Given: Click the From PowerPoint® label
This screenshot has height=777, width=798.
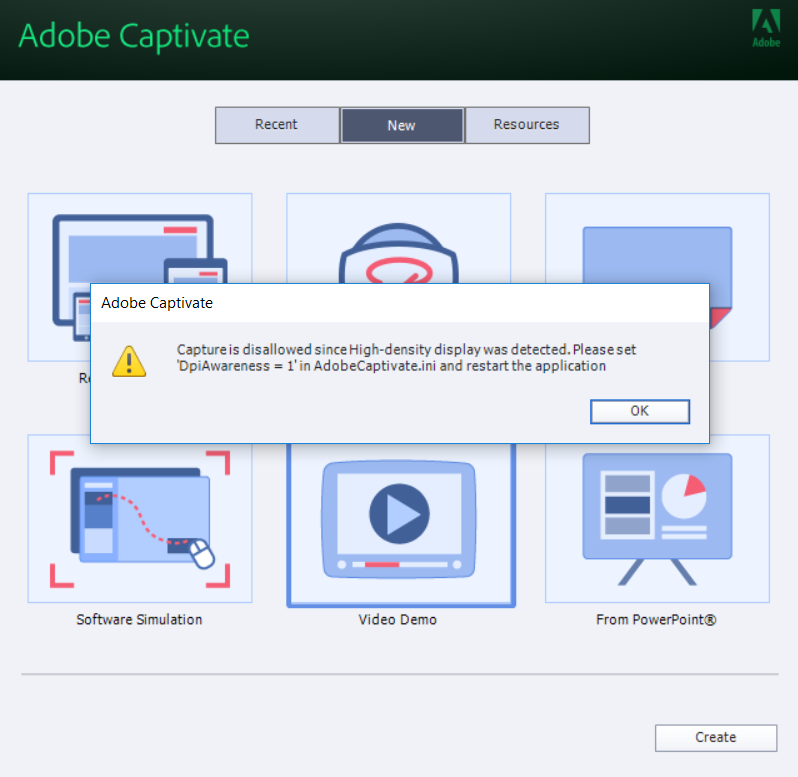Looking at the screenshot, I should 656,620.
